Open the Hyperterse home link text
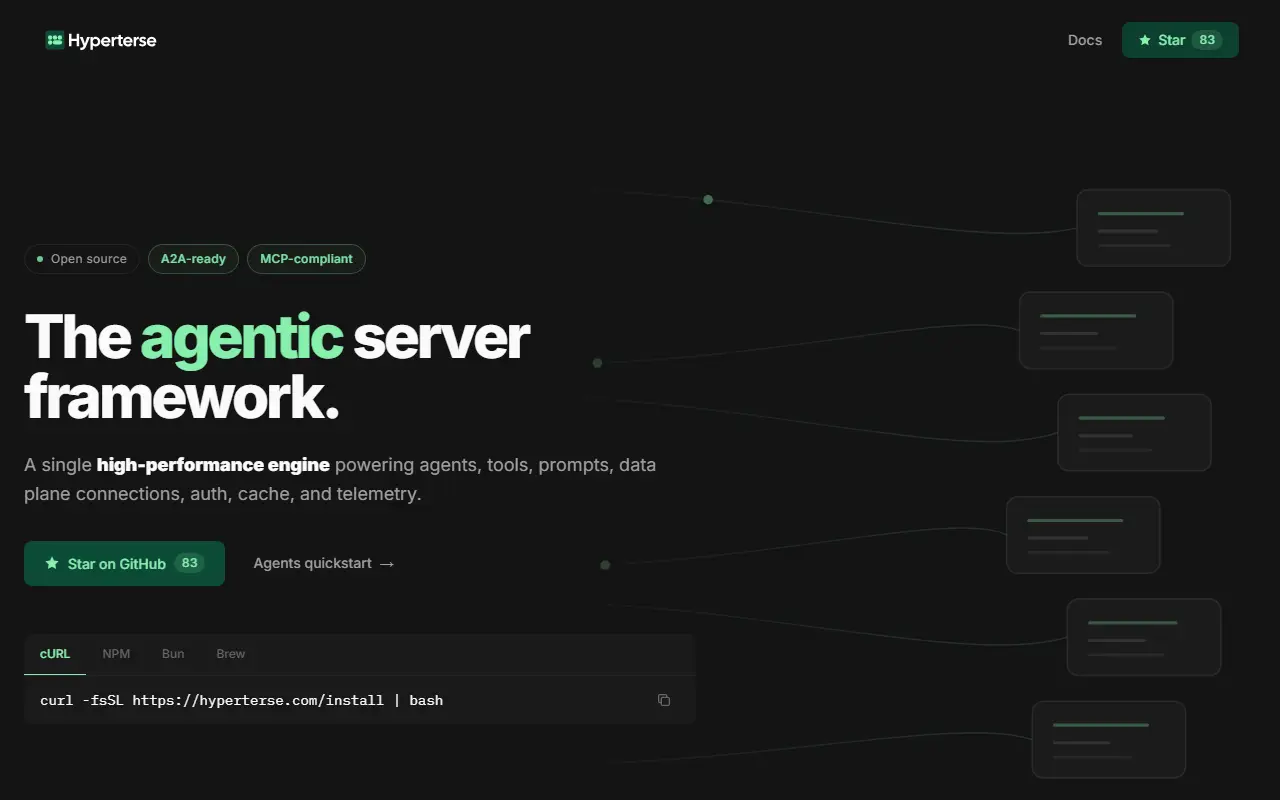1280x800 pixels. click(x=112, y=40)
